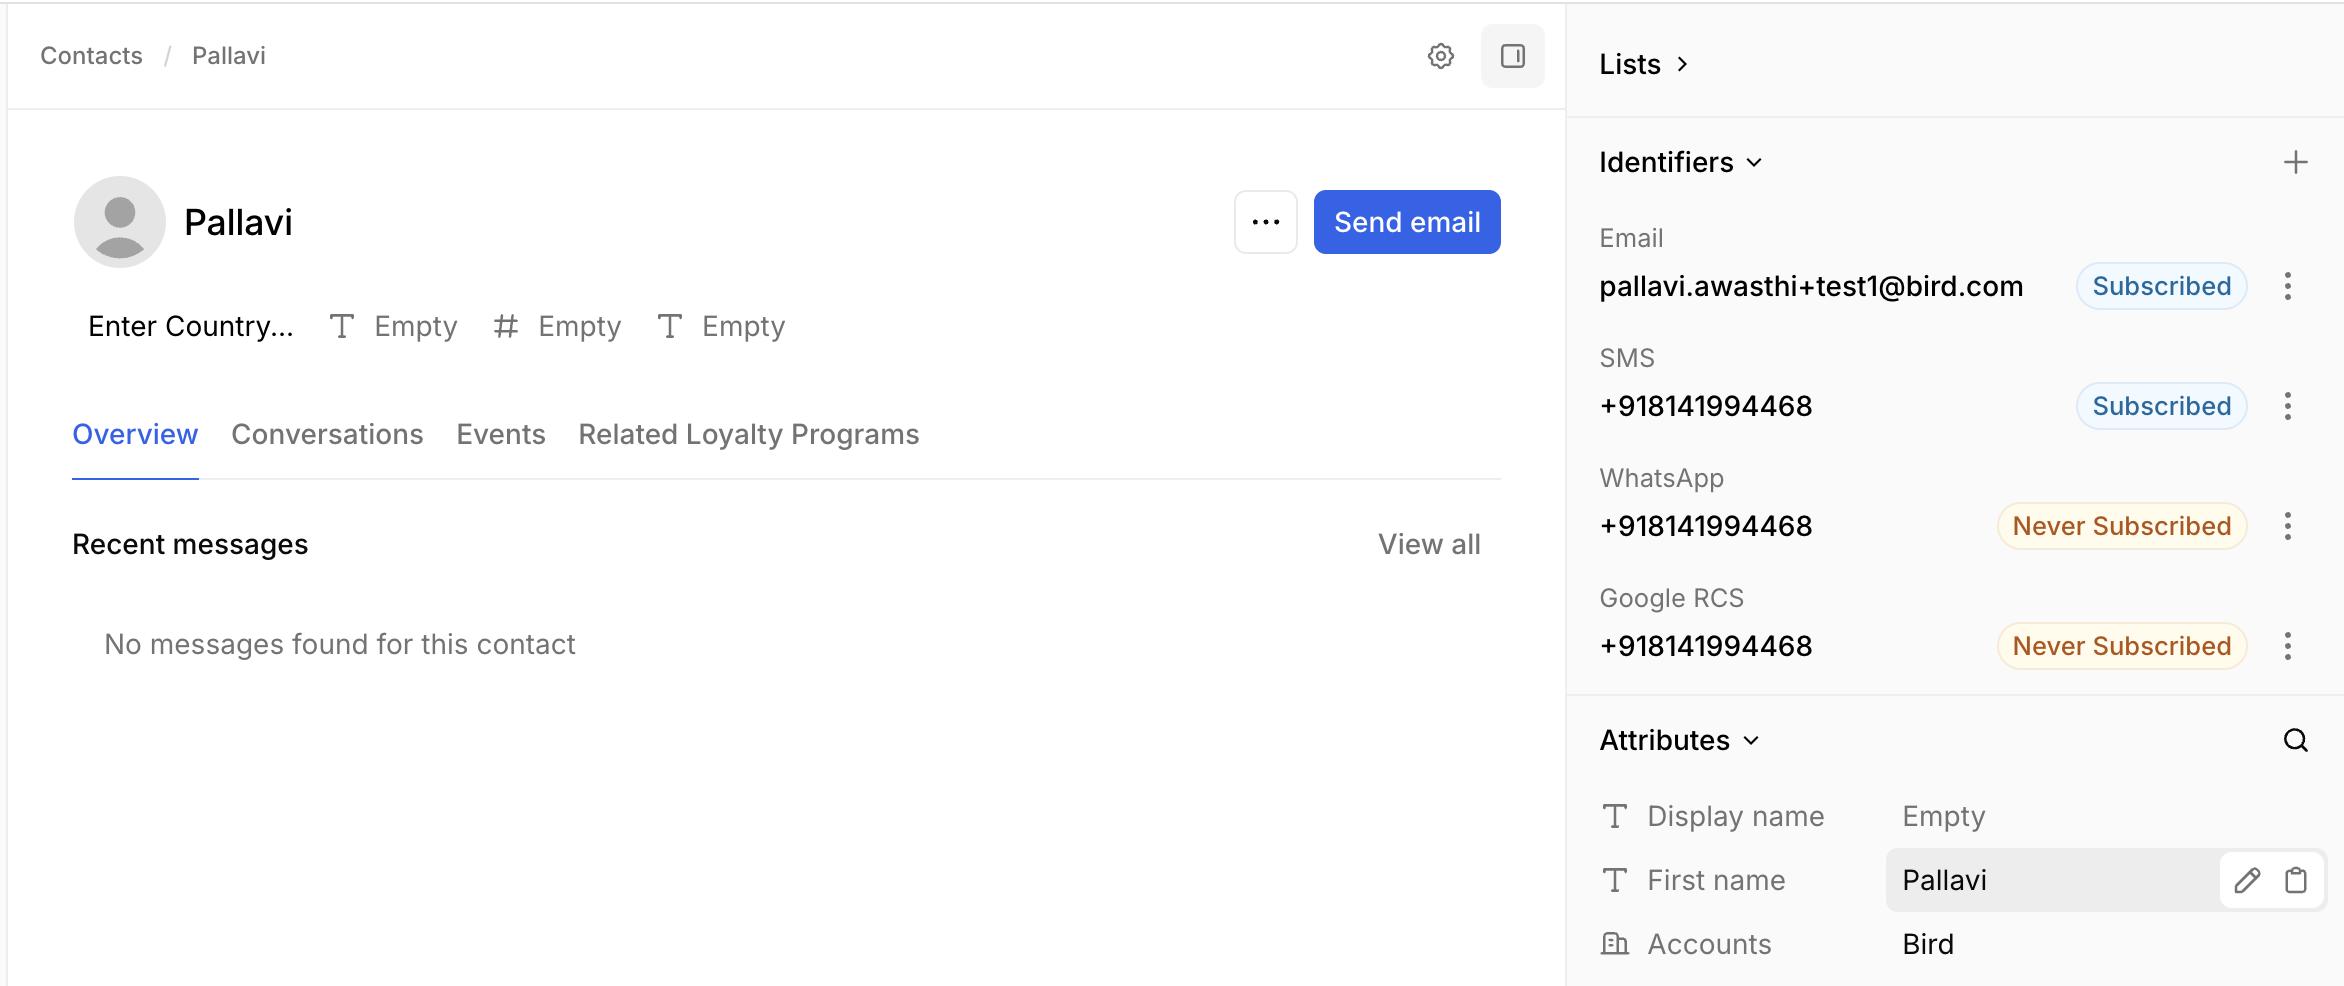
Task: Search attributes with magnifier icon
Action: pos(2295,740)
